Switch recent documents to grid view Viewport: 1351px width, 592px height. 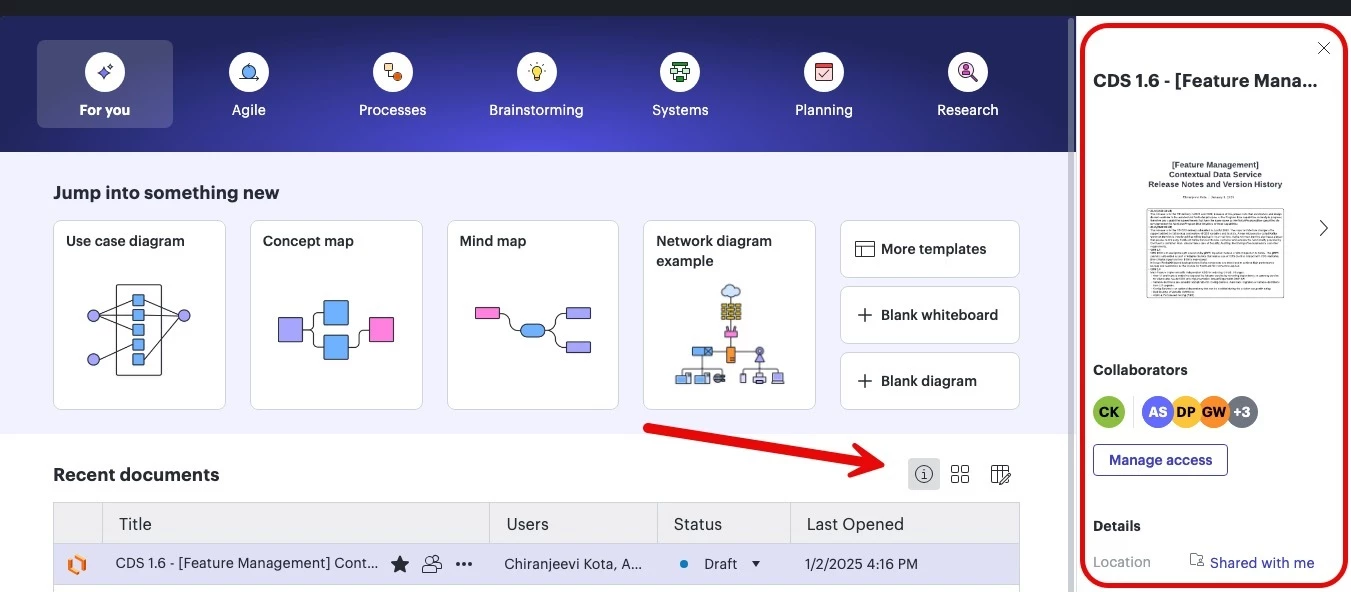960,474
